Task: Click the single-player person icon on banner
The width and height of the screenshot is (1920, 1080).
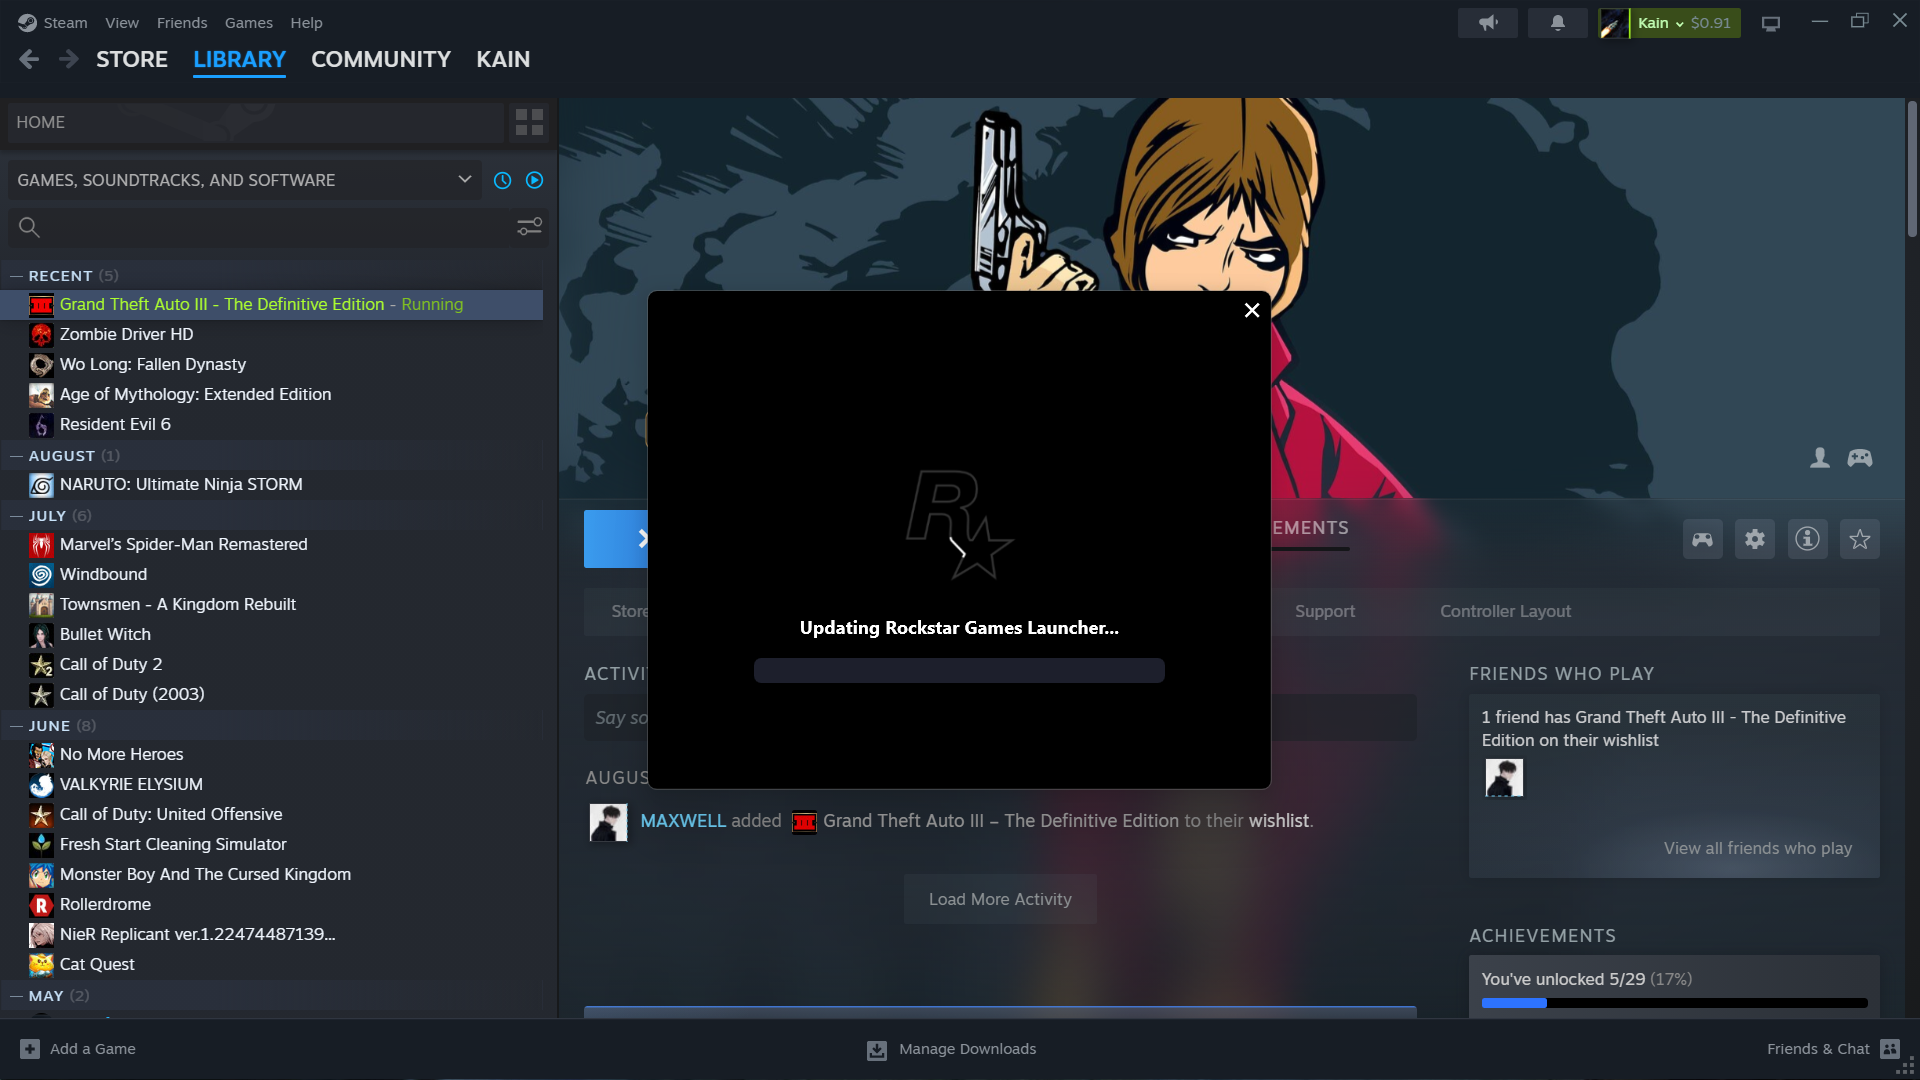Action: (1820, 458)
